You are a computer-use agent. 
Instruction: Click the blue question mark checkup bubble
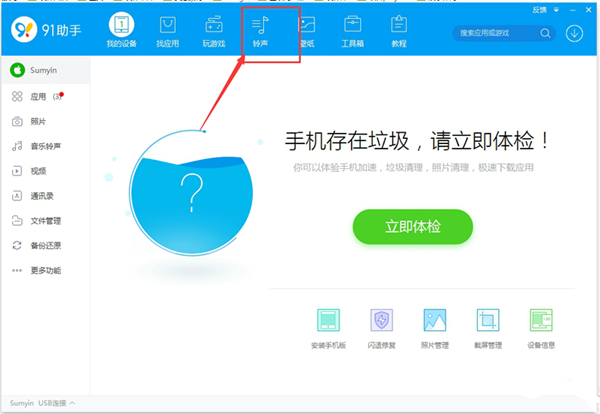191,192
